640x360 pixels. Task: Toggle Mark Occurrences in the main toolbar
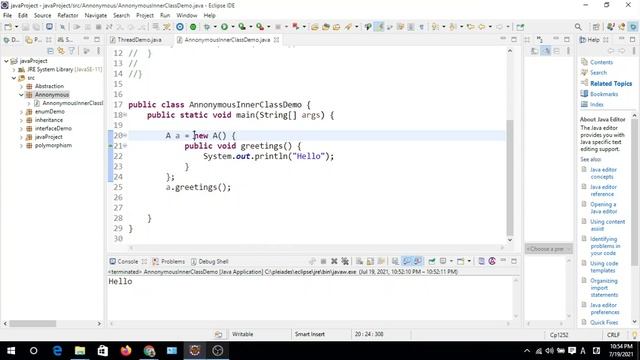(379, 27)
